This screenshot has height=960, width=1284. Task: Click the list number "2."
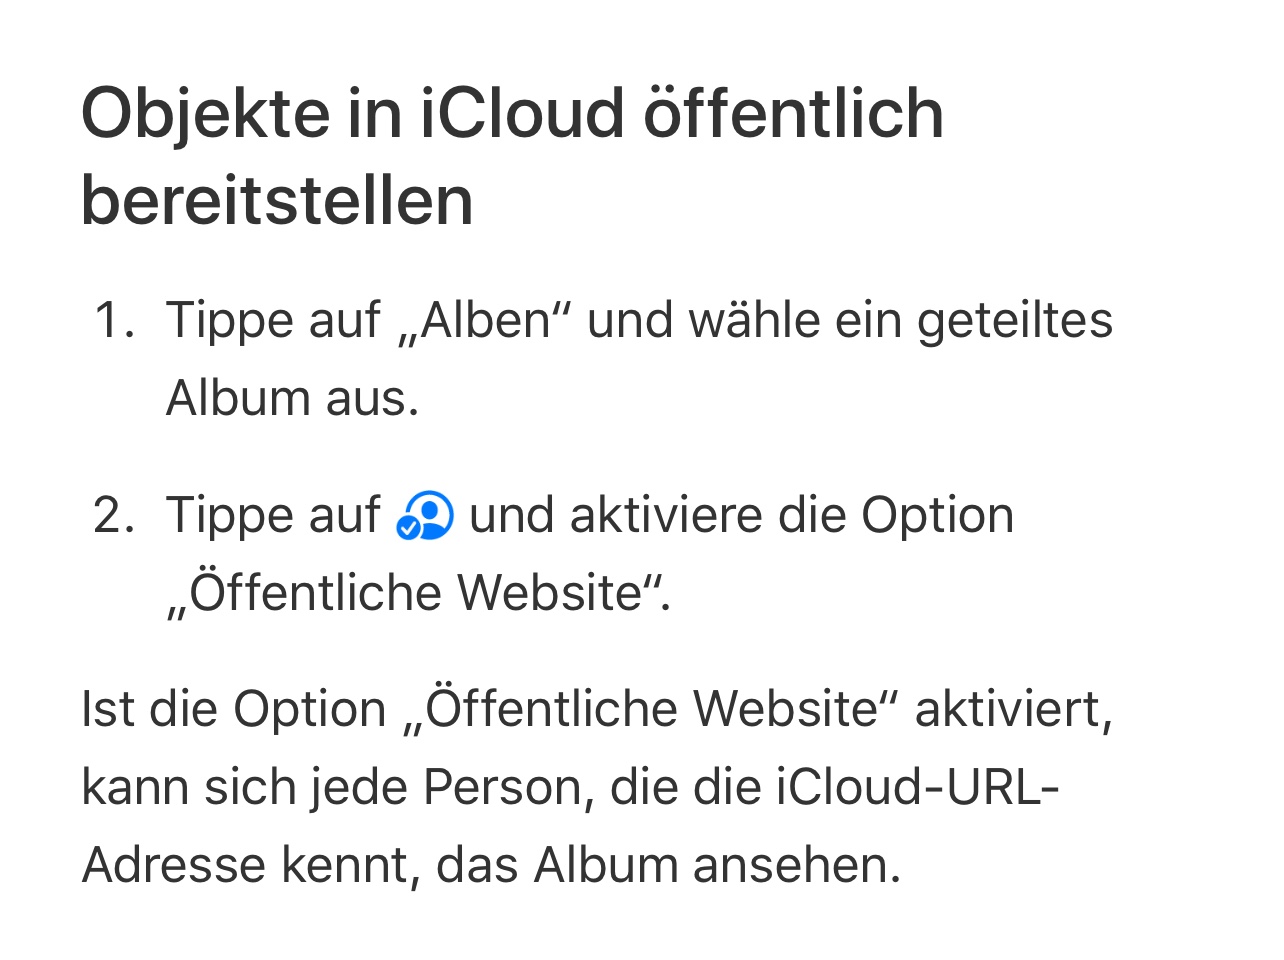114,516
